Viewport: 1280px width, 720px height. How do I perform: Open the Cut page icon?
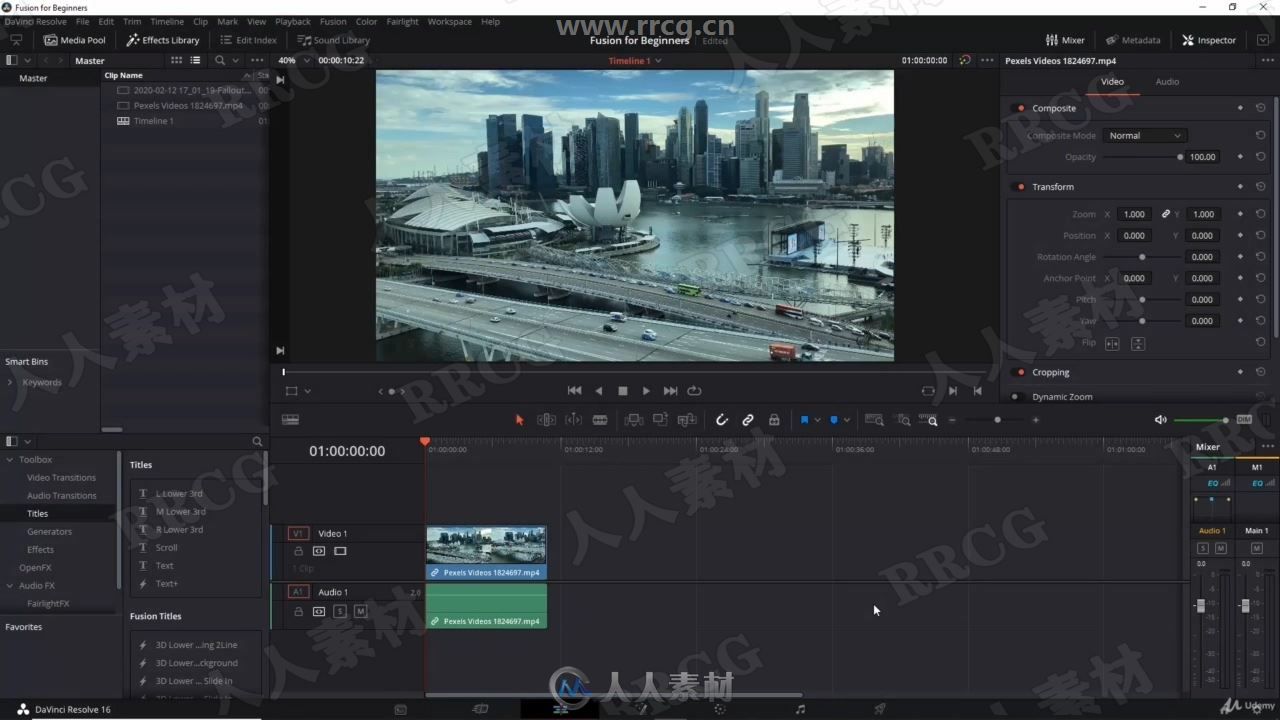tap(480, 709)
